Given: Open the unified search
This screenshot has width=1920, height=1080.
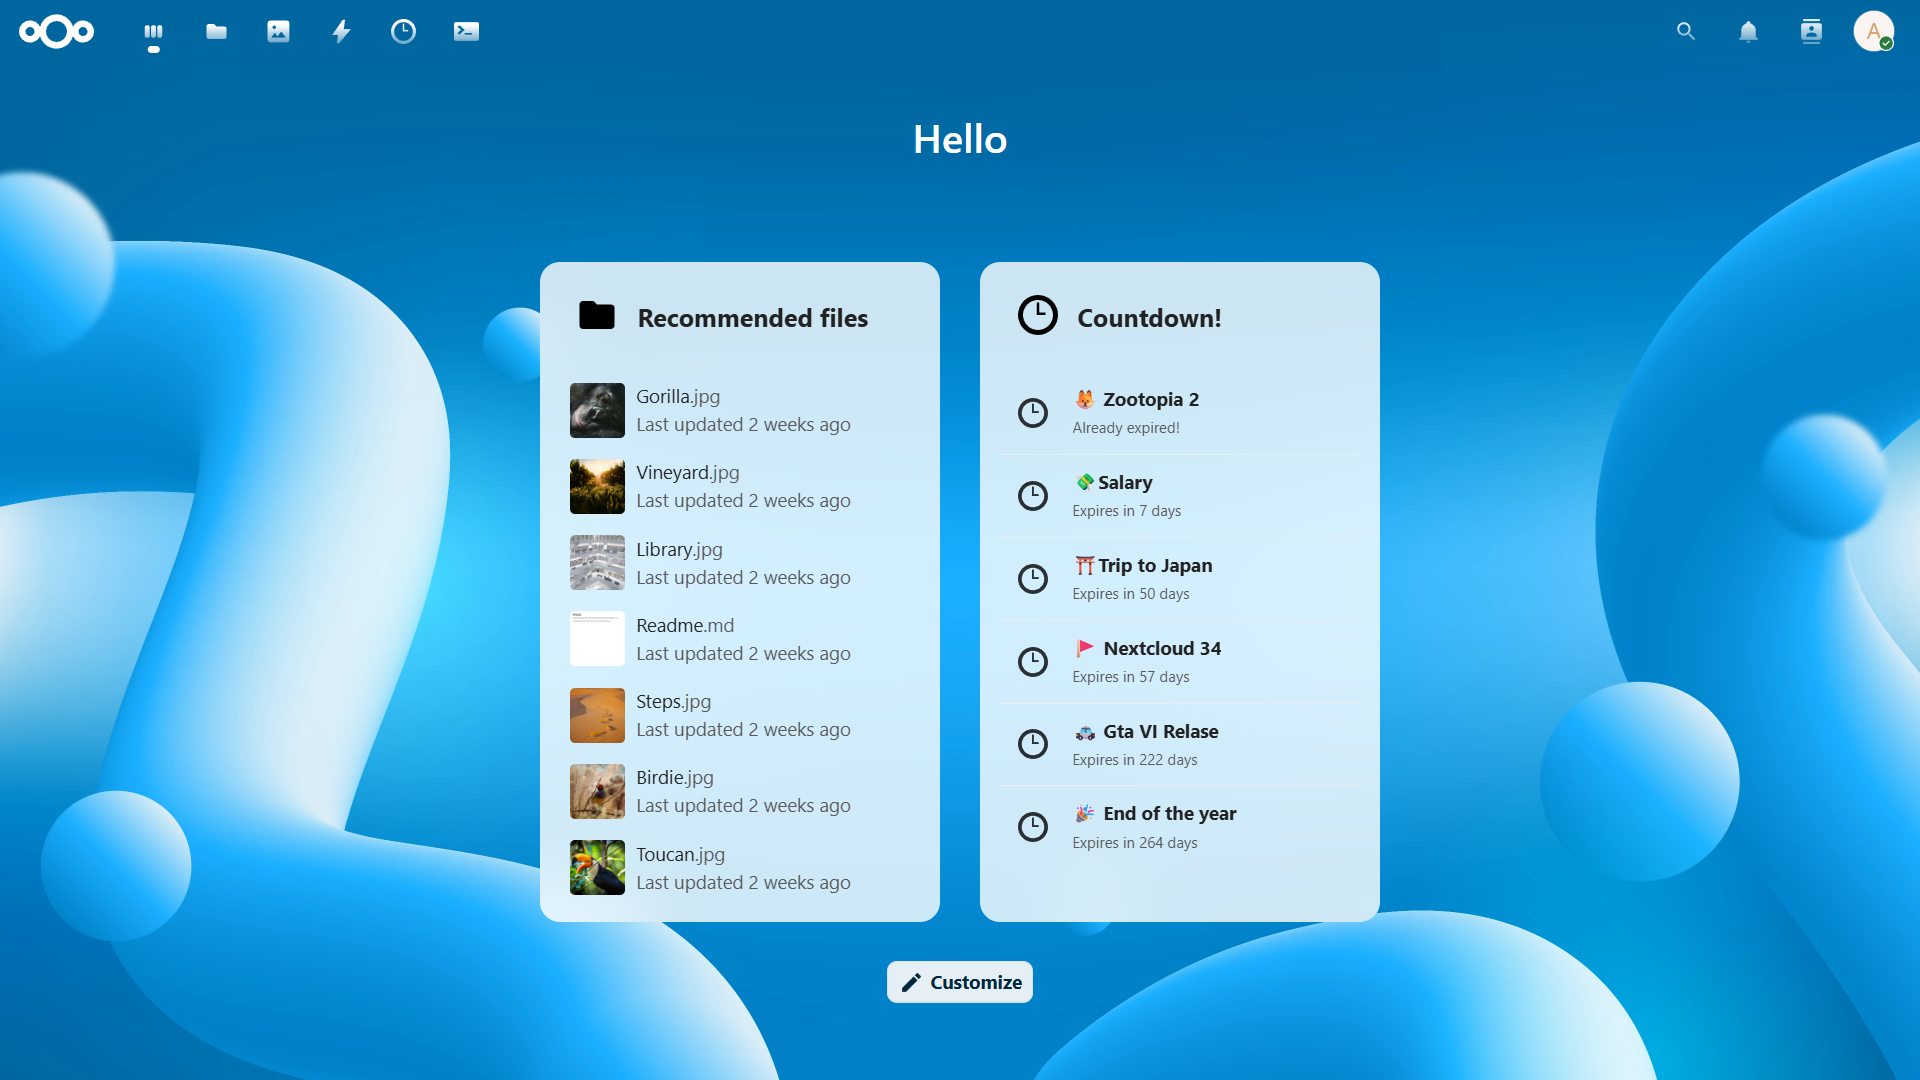Looking at the screenshot, I should 1685,31.
